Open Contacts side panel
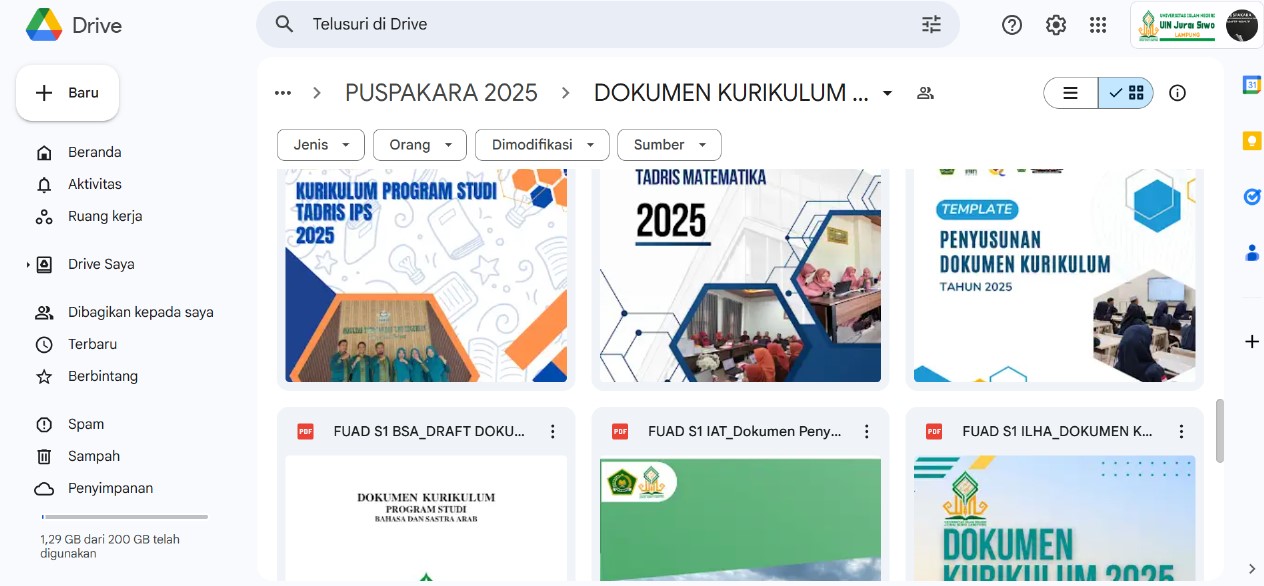The height and width of the screenshot is (586, 1264). [1251, 253]
